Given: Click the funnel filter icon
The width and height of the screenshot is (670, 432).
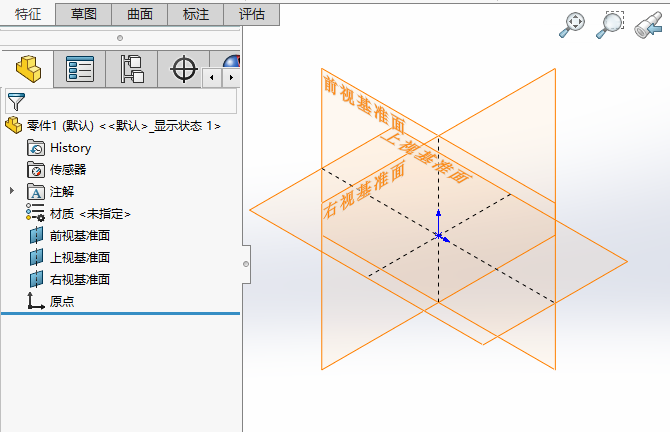Looking at the screenshot, I should click(16, 102).
